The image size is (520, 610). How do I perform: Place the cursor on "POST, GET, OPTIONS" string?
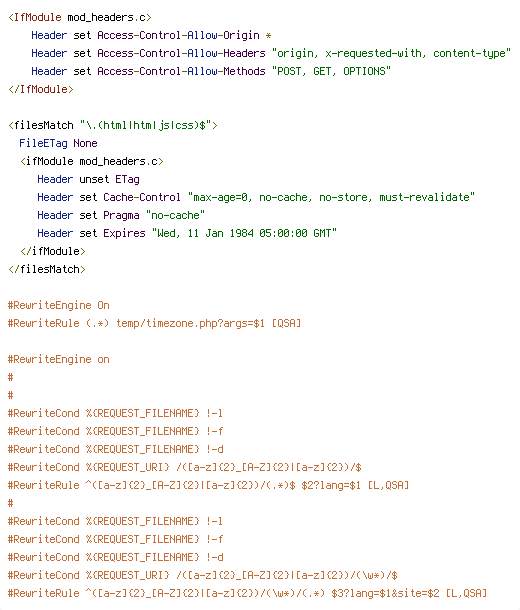click(331, 71)
